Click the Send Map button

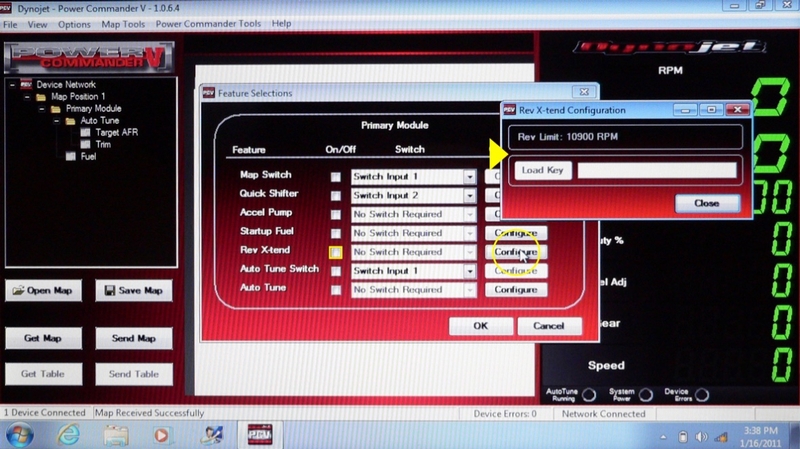(133, 339)
